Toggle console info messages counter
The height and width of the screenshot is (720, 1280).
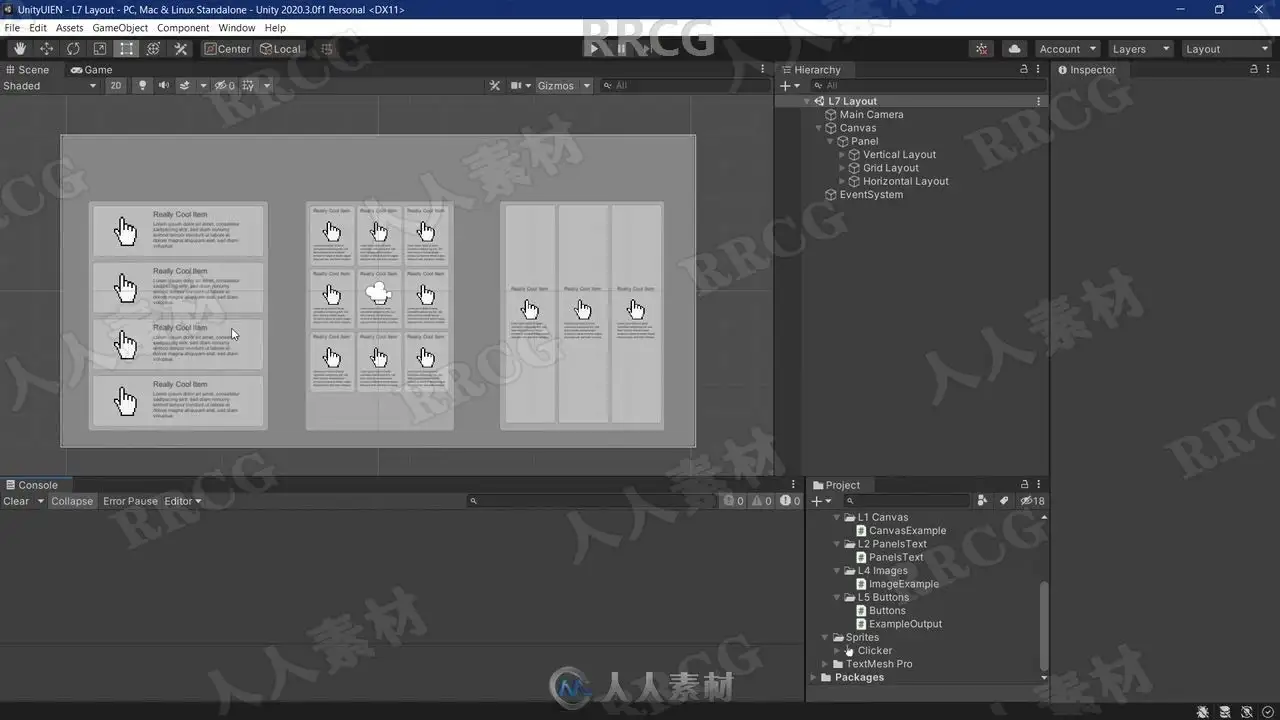[734, 501]
